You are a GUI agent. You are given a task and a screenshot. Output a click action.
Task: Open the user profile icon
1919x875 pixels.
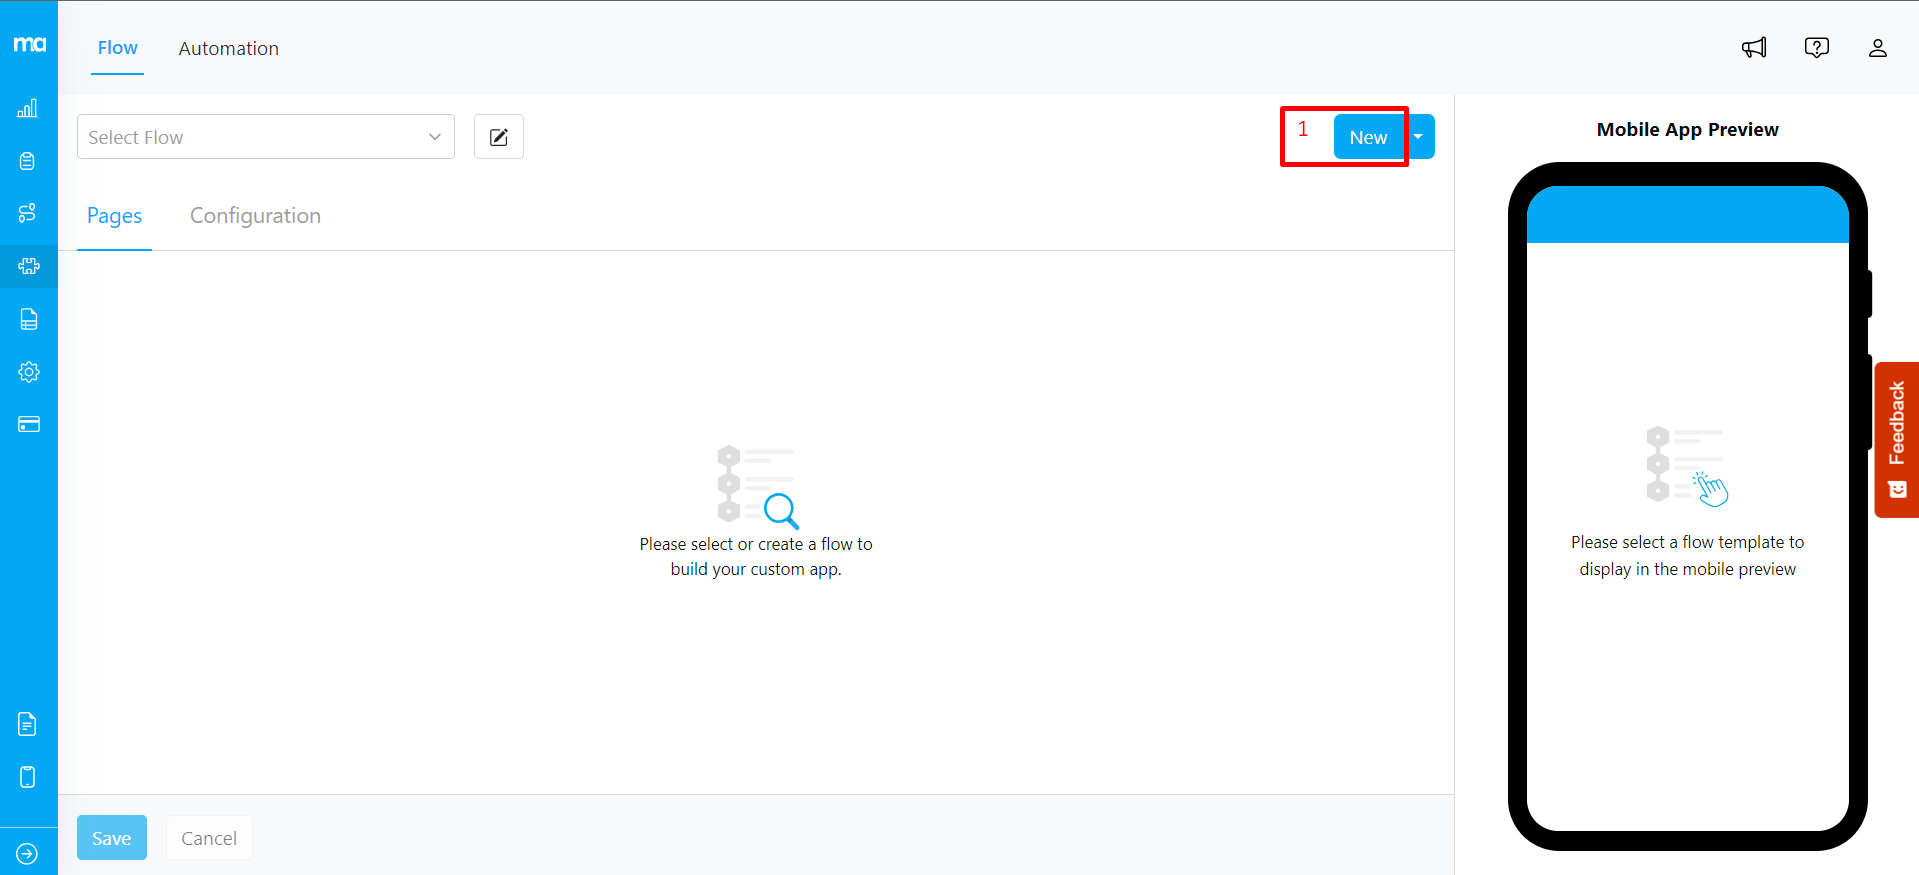[x=1877, y=48]
